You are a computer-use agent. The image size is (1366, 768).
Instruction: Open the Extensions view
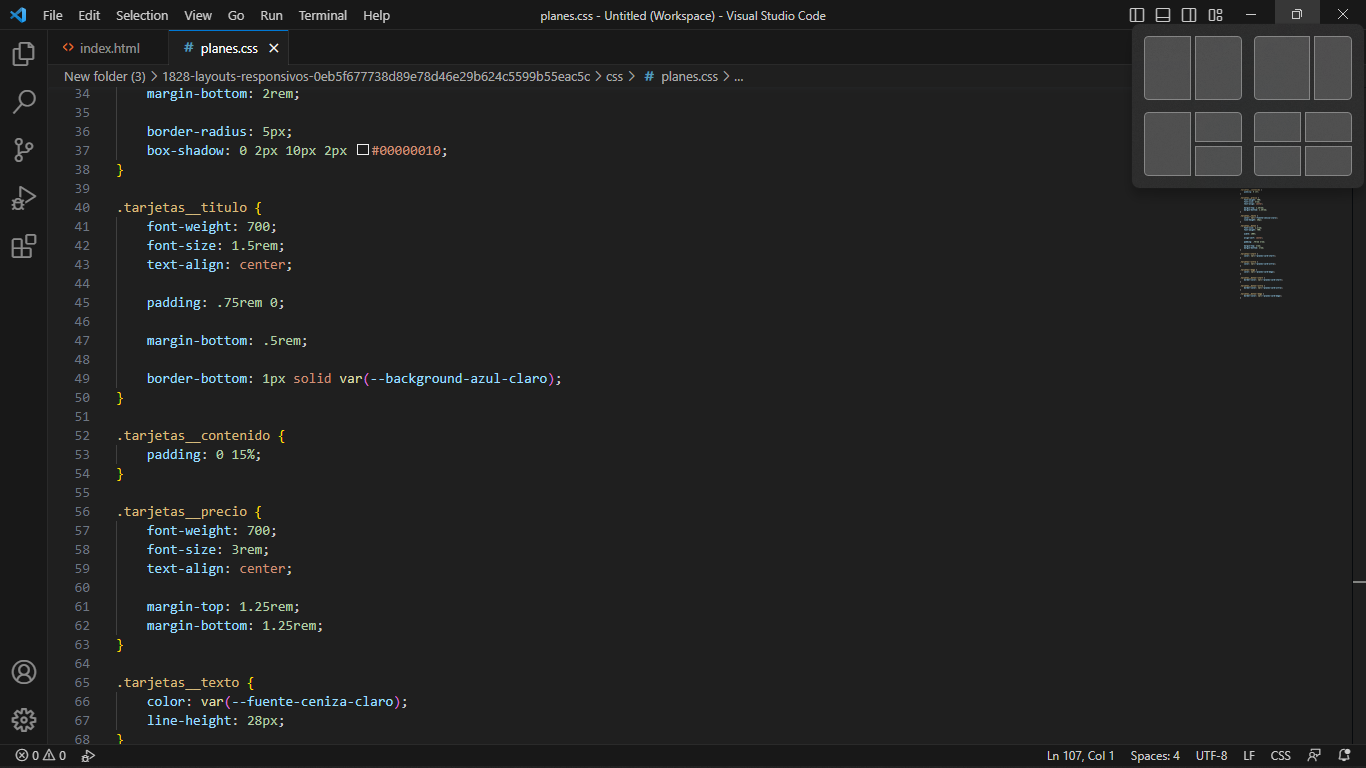[x=24, y=246]
